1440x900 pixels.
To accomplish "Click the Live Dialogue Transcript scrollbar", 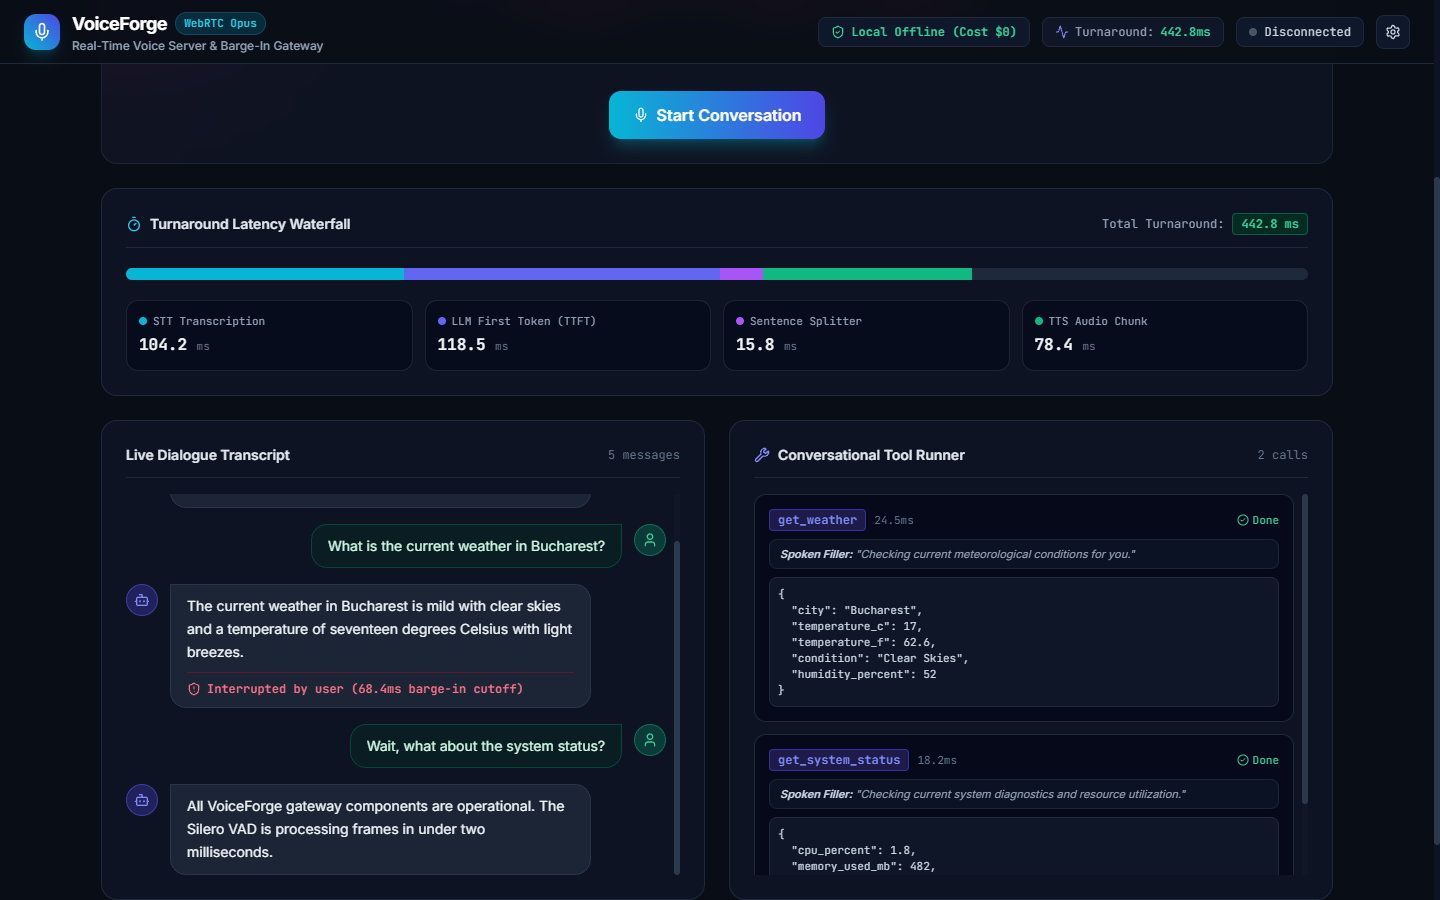I will pos(677,708).
